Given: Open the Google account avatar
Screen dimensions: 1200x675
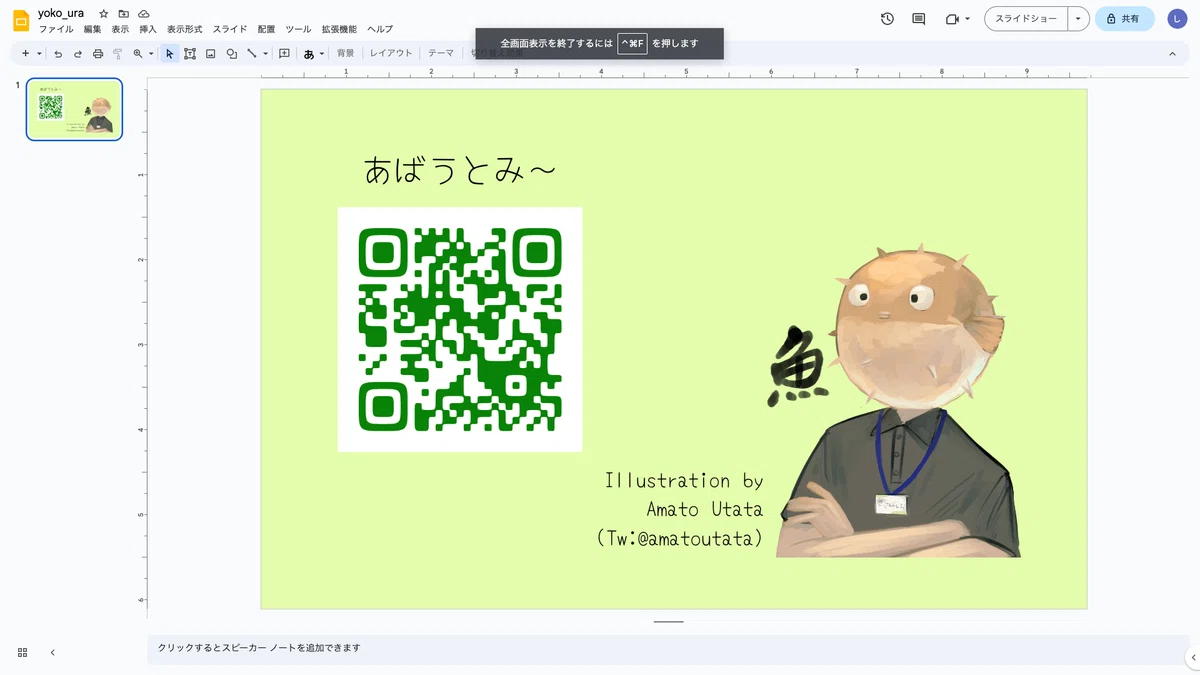Looking at the screenshot, I should click(1177, 19).
